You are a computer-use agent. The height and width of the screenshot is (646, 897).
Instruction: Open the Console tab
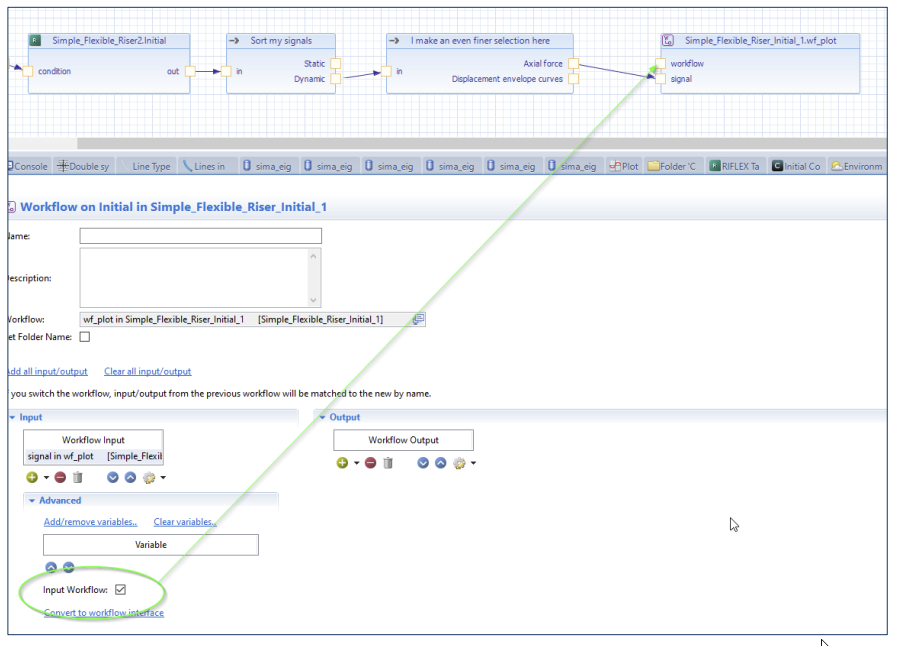click(x=28, y=166)
